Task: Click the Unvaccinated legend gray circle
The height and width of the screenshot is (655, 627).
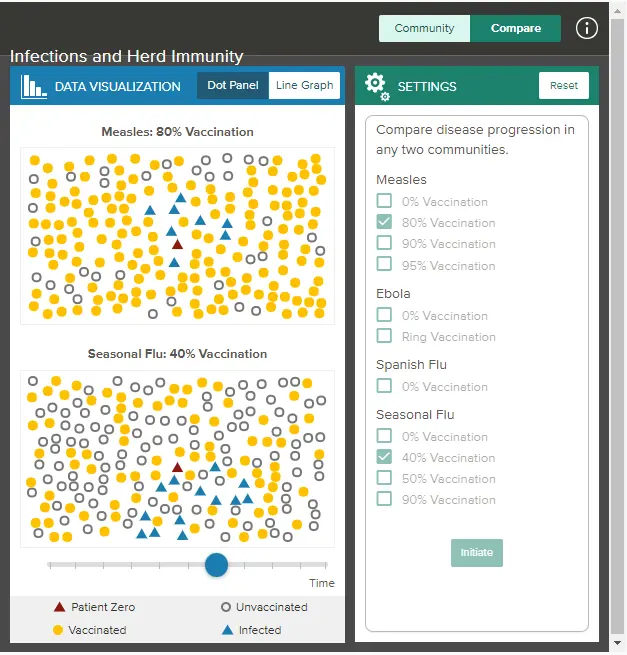Action: (226, 607)
